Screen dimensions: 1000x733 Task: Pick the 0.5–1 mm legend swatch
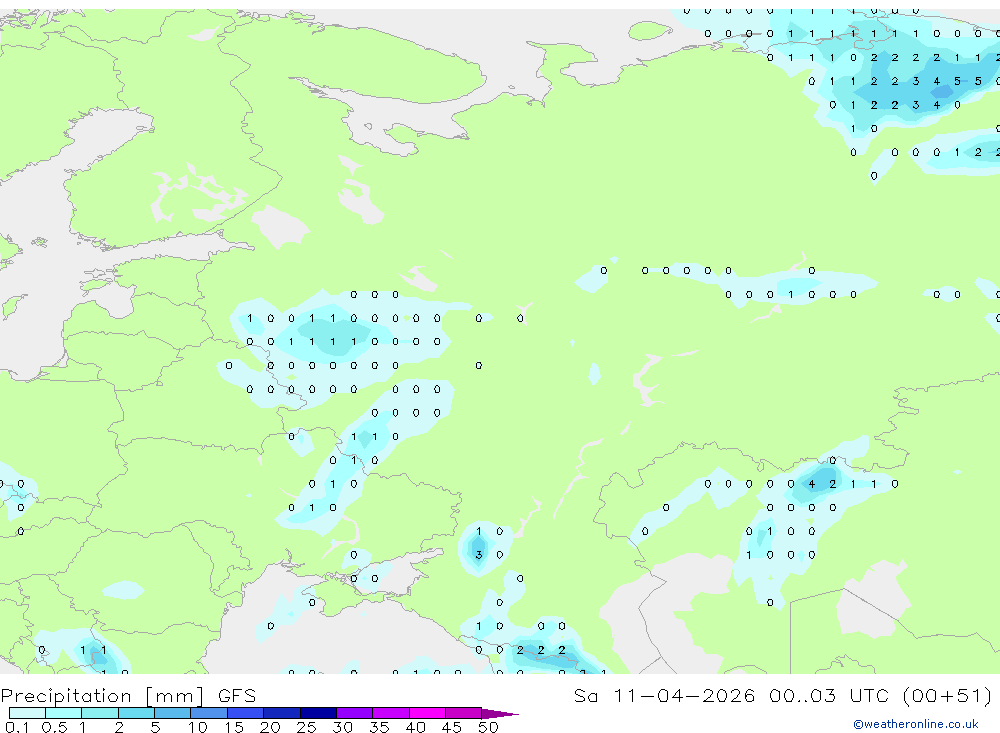click(x=64, y=713)
